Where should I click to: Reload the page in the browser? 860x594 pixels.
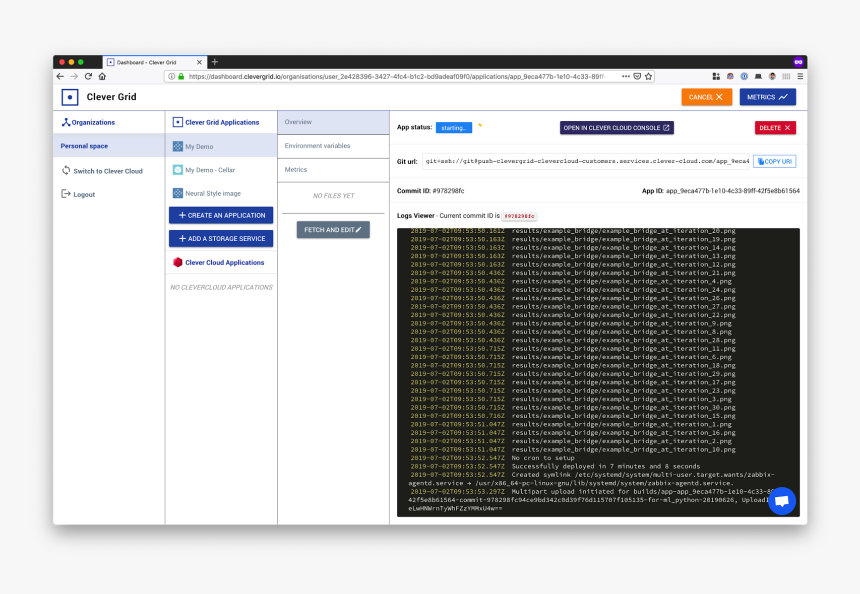88,76
